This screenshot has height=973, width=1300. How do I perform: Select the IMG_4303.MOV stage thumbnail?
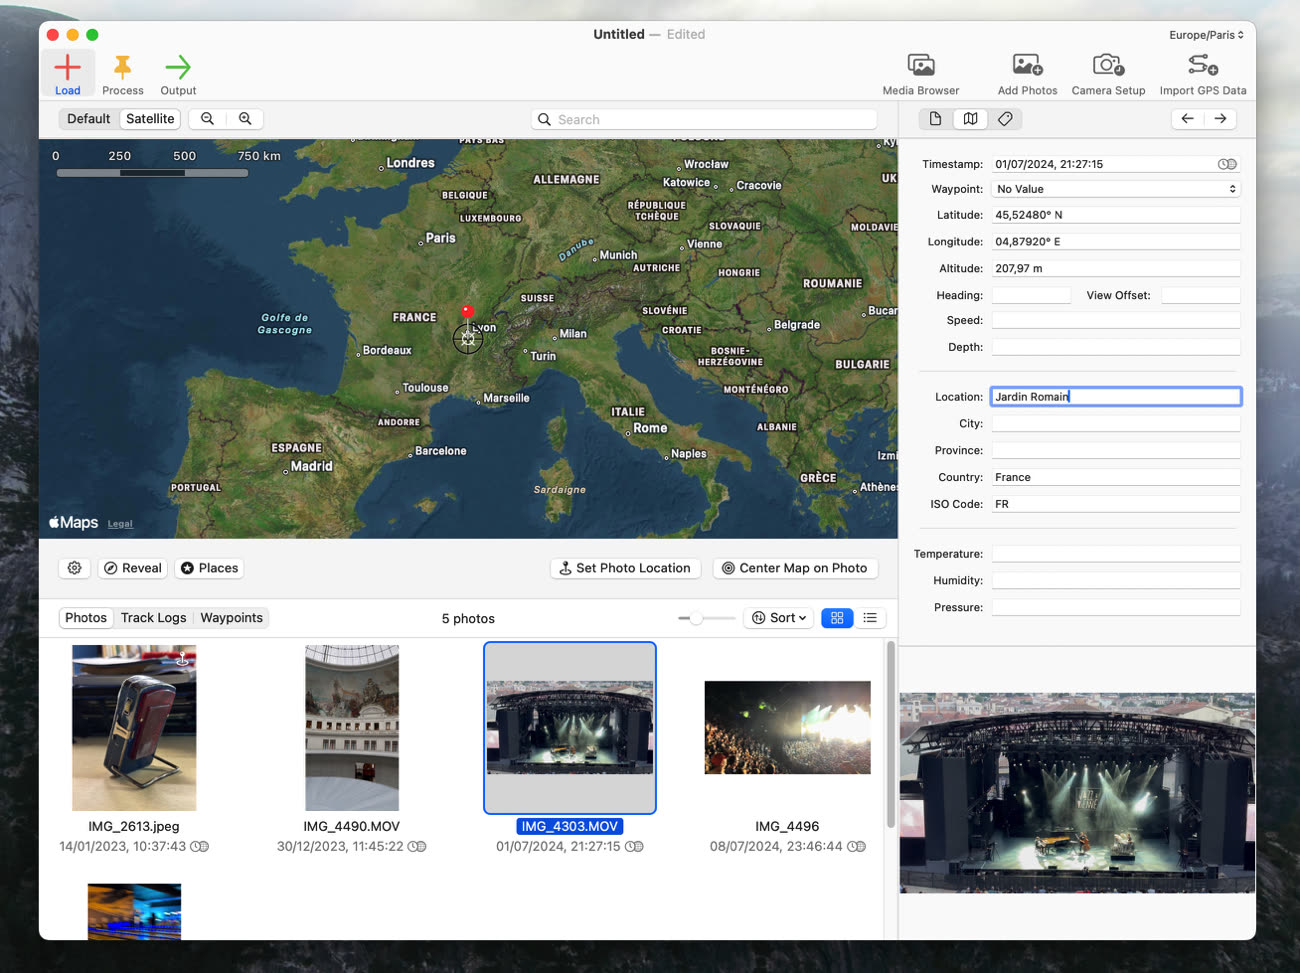(x=570, y=728)
